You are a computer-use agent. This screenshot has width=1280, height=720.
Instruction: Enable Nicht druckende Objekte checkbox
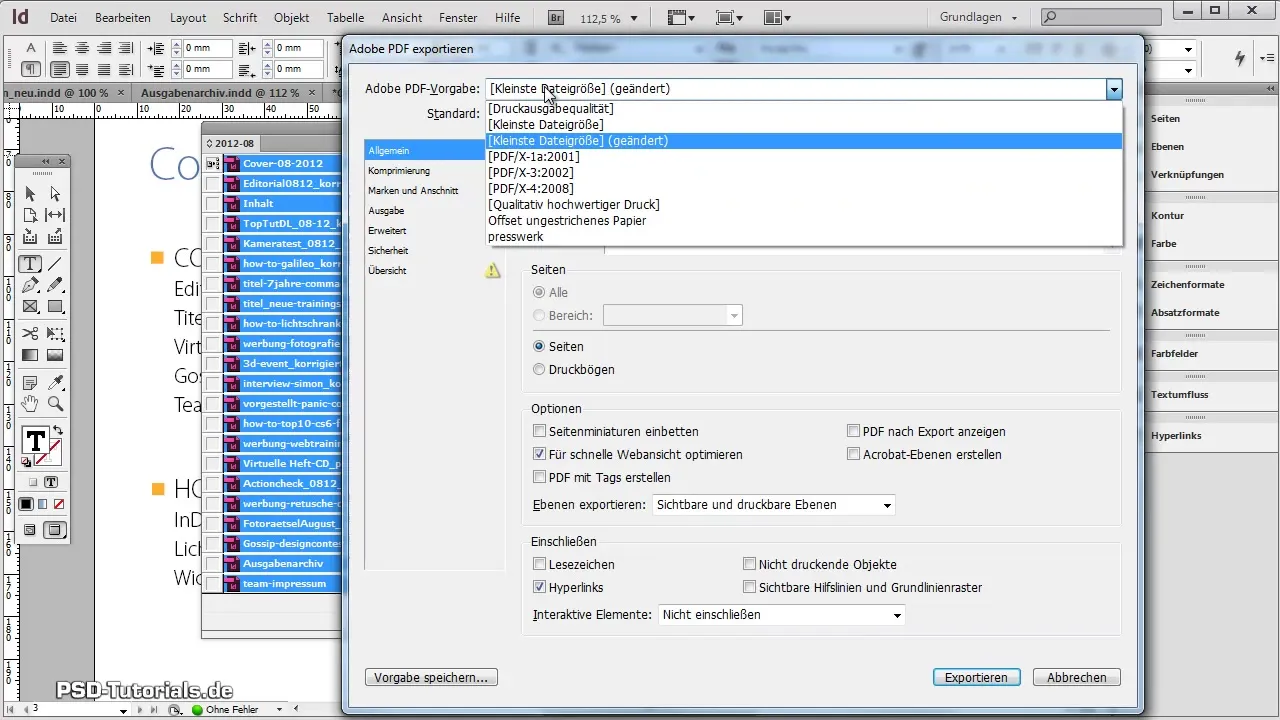[750, 564]
